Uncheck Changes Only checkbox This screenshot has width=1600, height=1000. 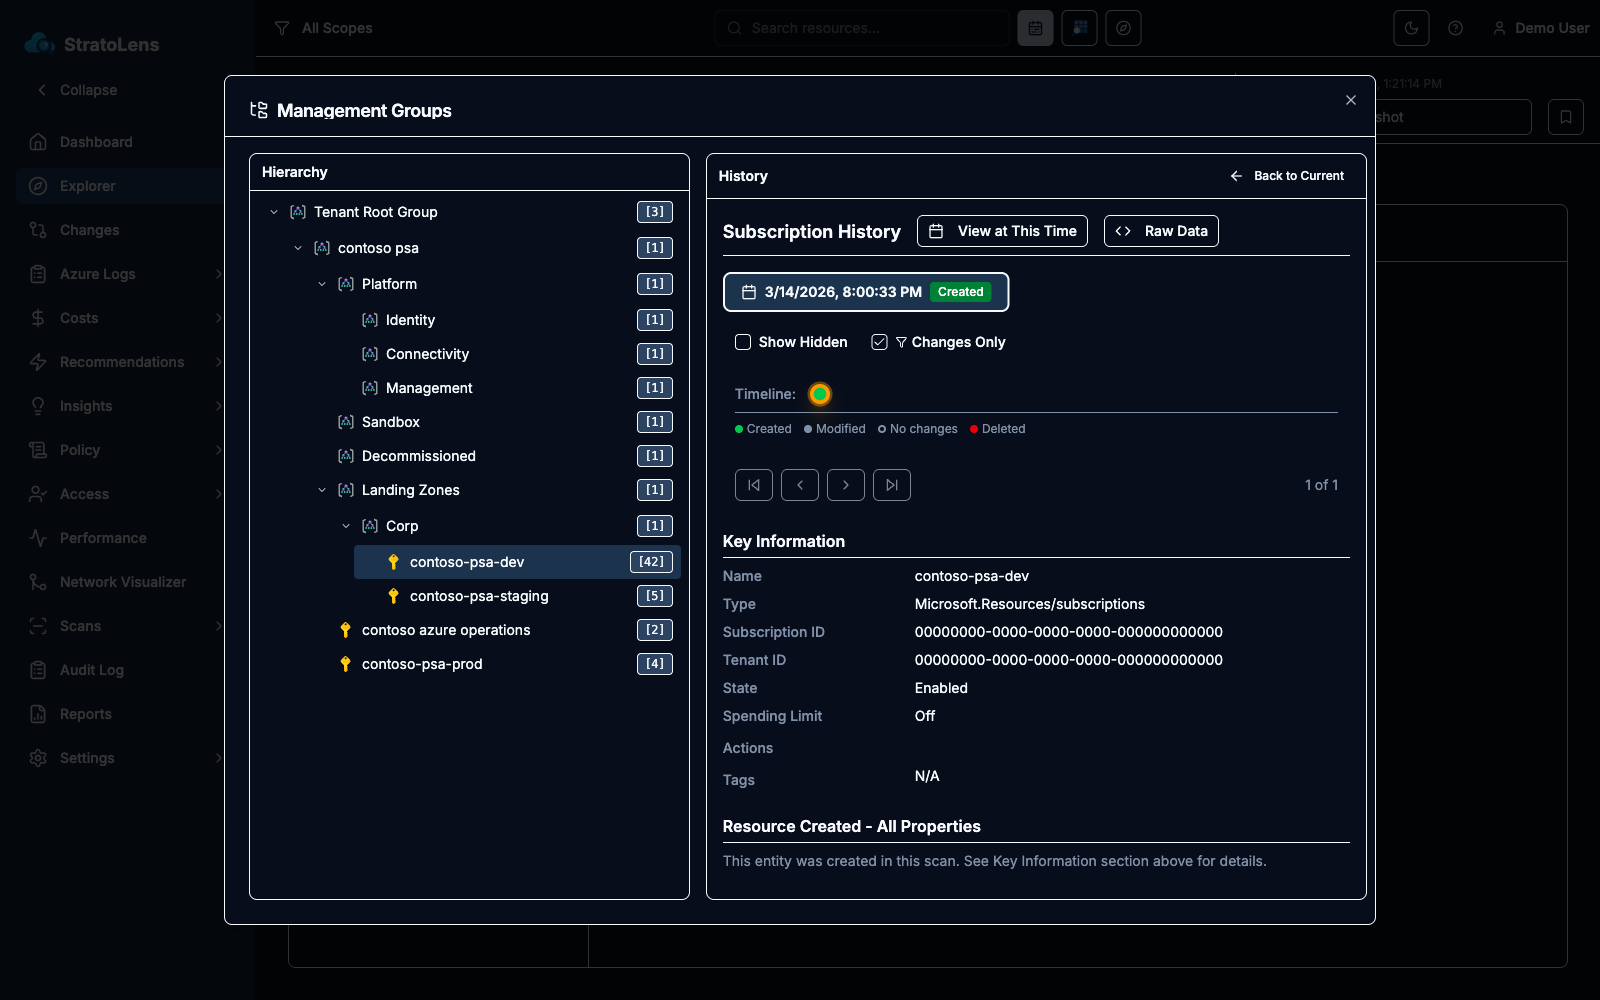(879, 342)
